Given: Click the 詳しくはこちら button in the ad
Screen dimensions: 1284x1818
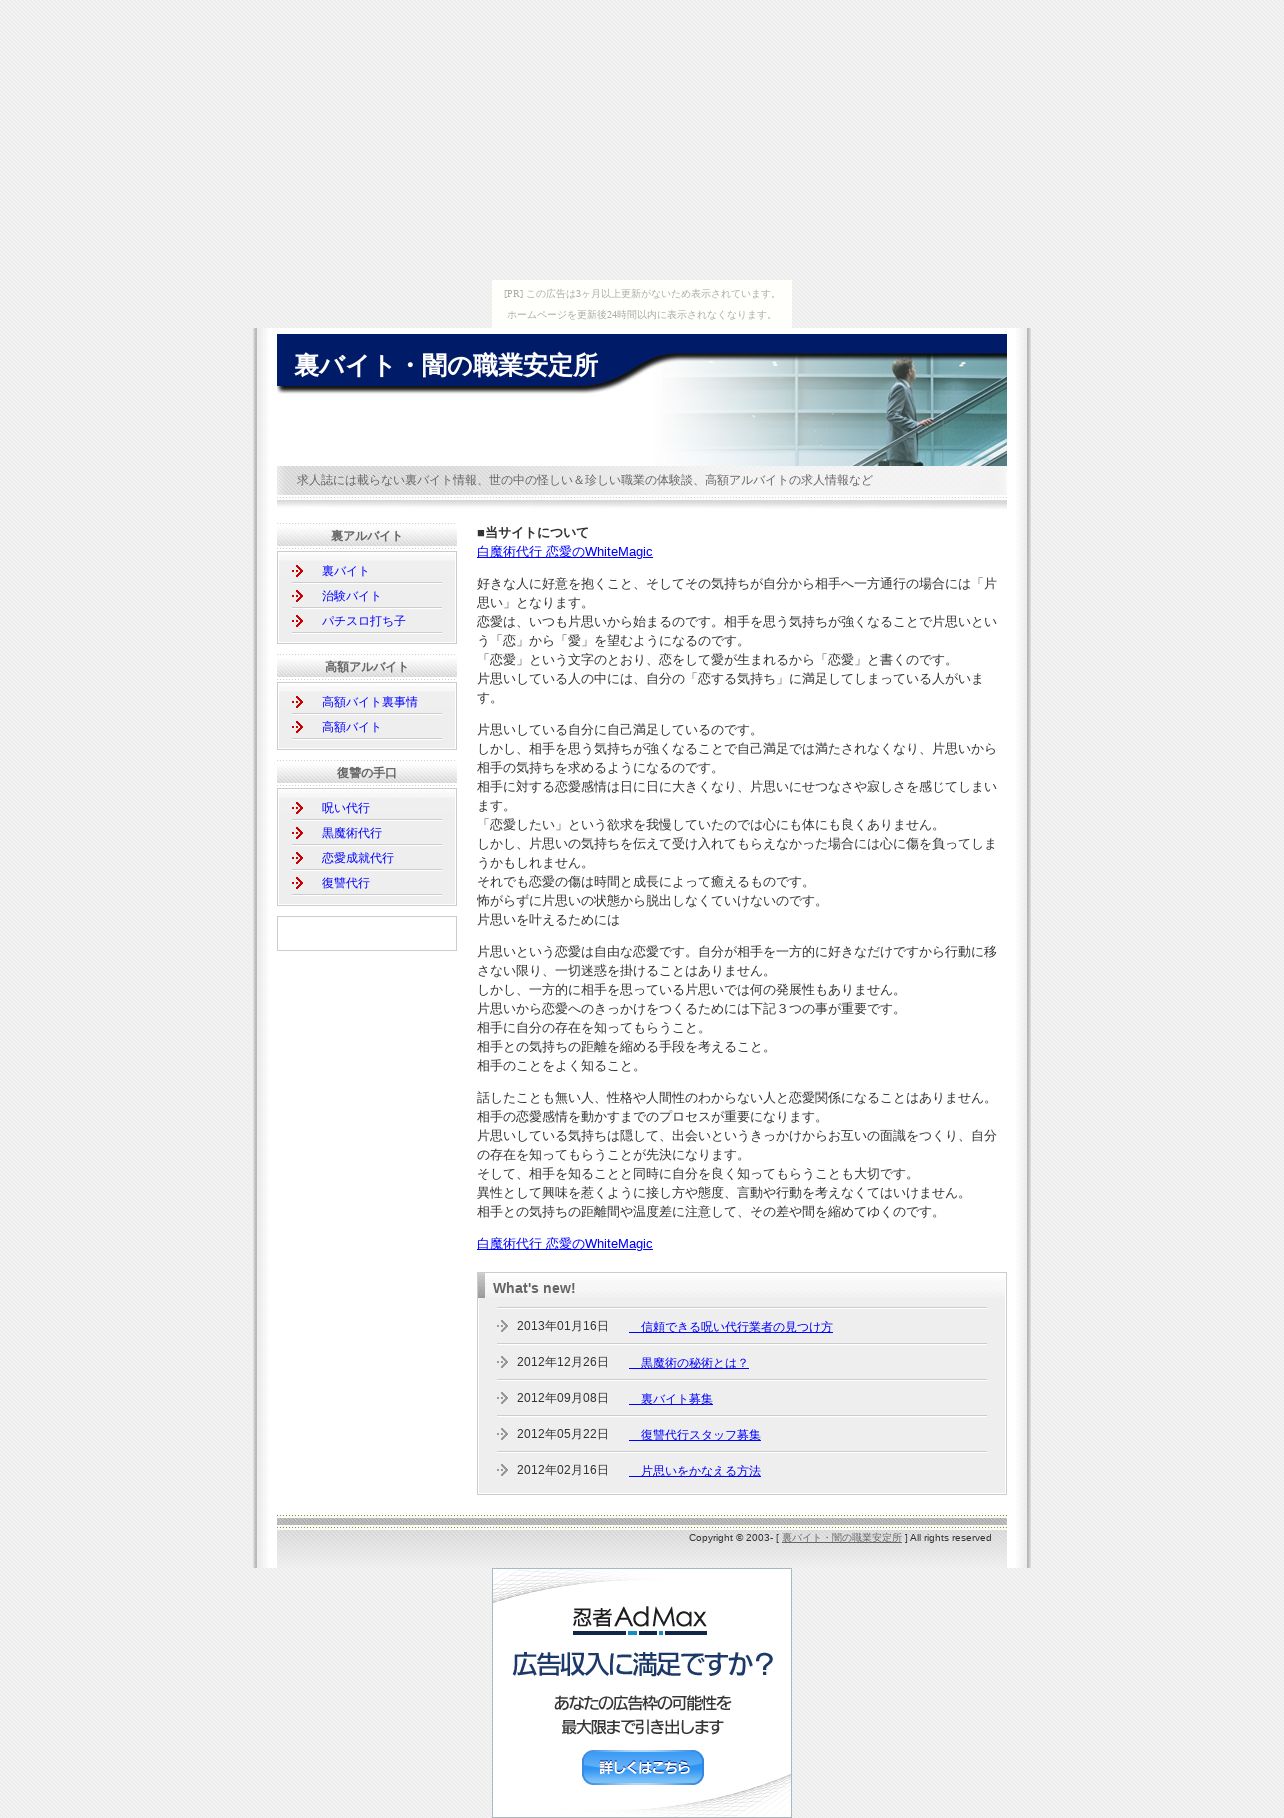Looking at the screenshot, I should tap(643, 1767).
